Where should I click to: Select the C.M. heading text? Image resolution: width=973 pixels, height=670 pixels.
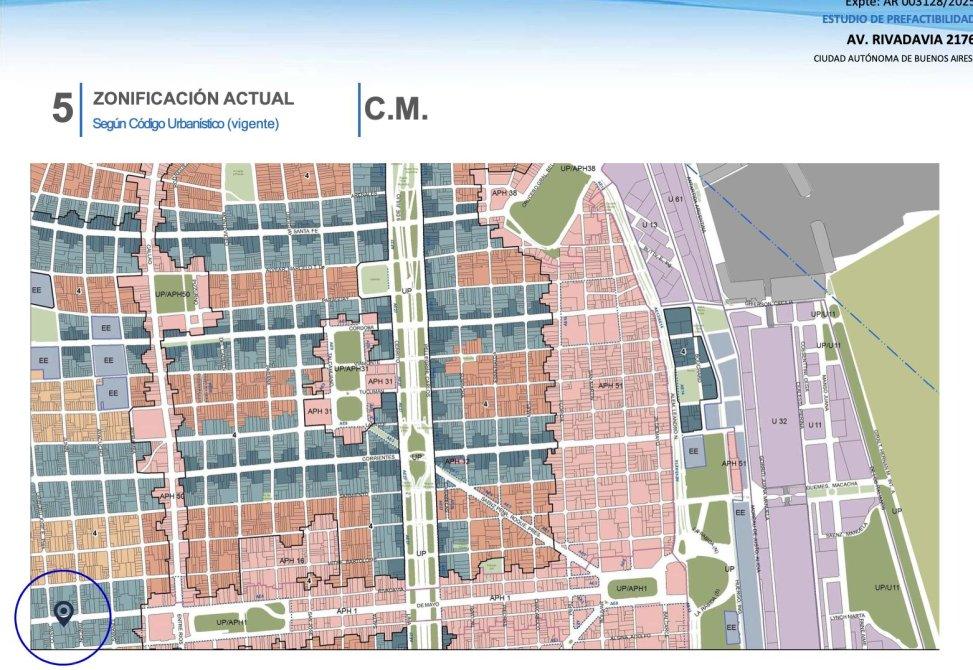click(396, 110)
